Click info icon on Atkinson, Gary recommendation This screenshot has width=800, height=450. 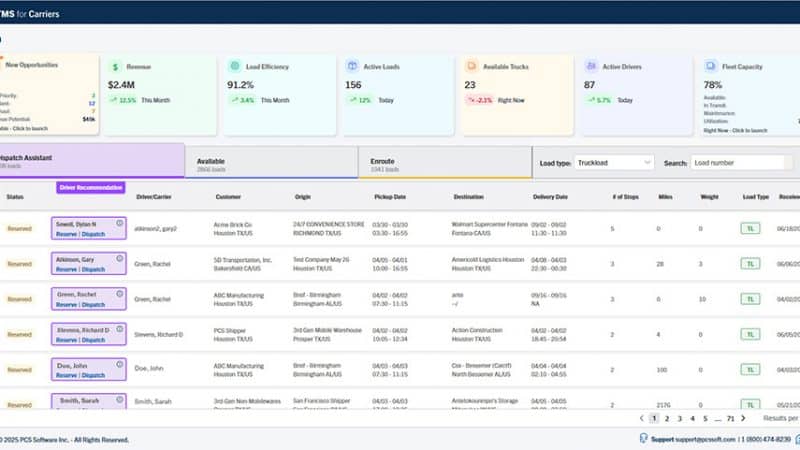pyautogui.click(x=120, y=258)
